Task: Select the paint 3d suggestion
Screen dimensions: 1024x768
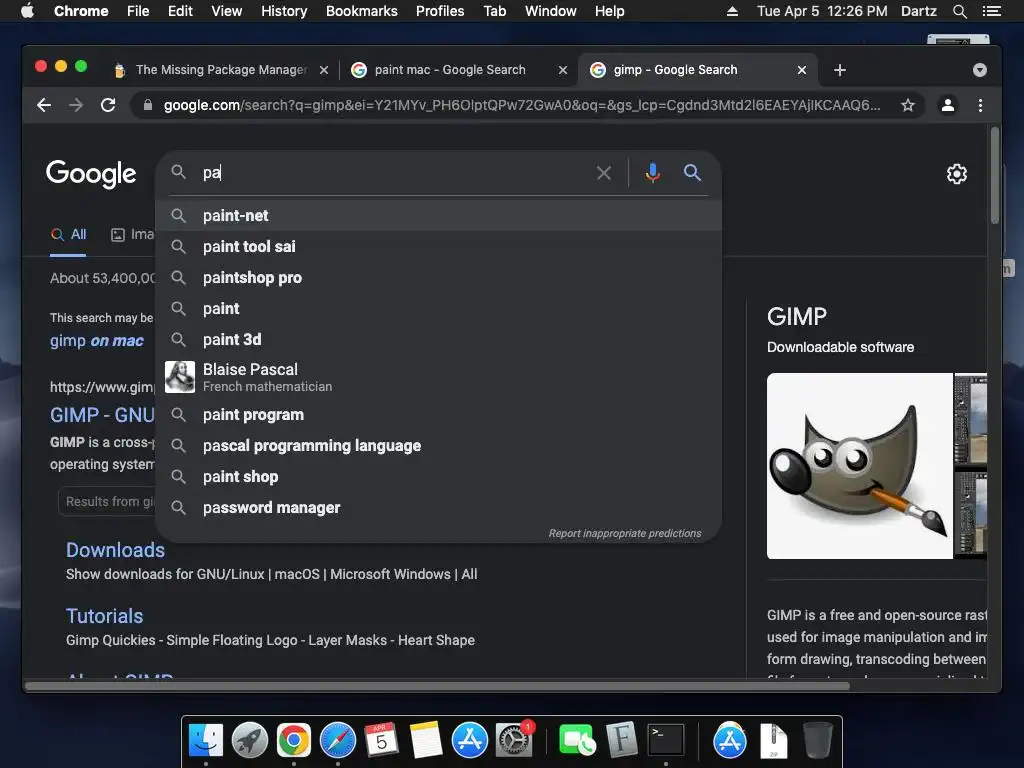Action: (x=439, y=340)
